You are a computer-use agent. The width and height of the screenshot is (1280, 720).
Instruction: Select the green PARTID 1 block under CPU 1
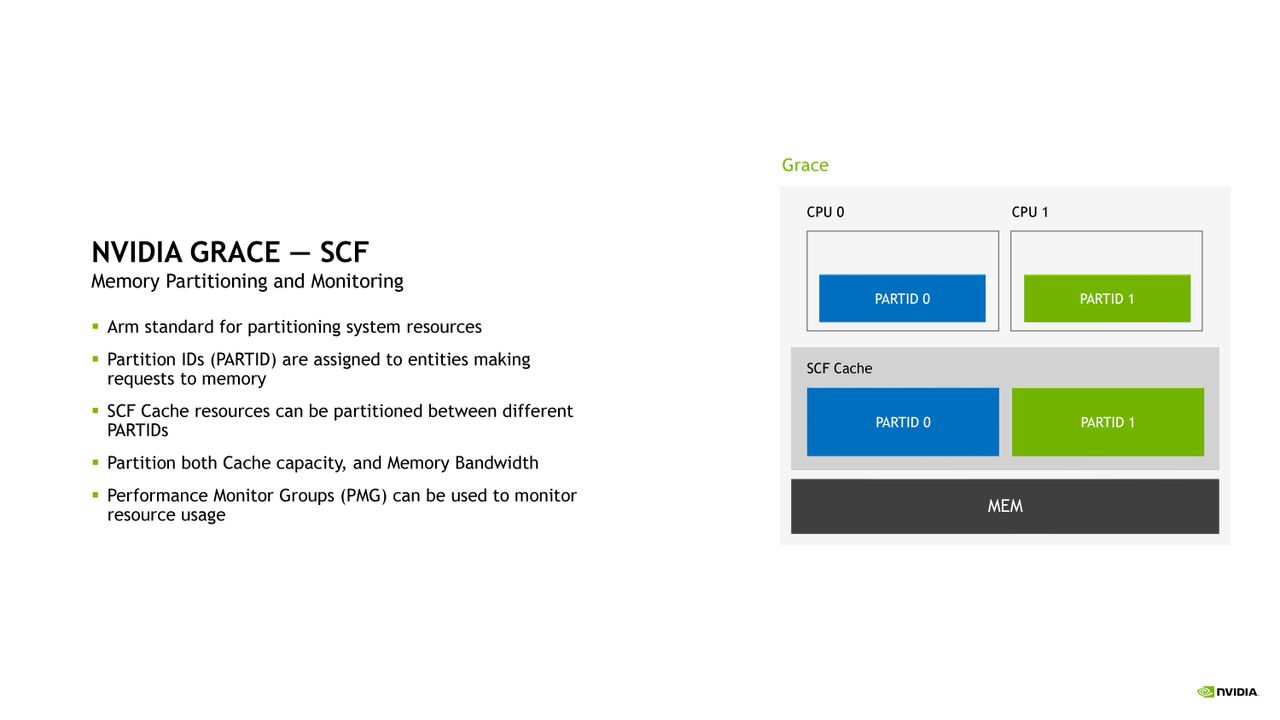(1107, 298)
